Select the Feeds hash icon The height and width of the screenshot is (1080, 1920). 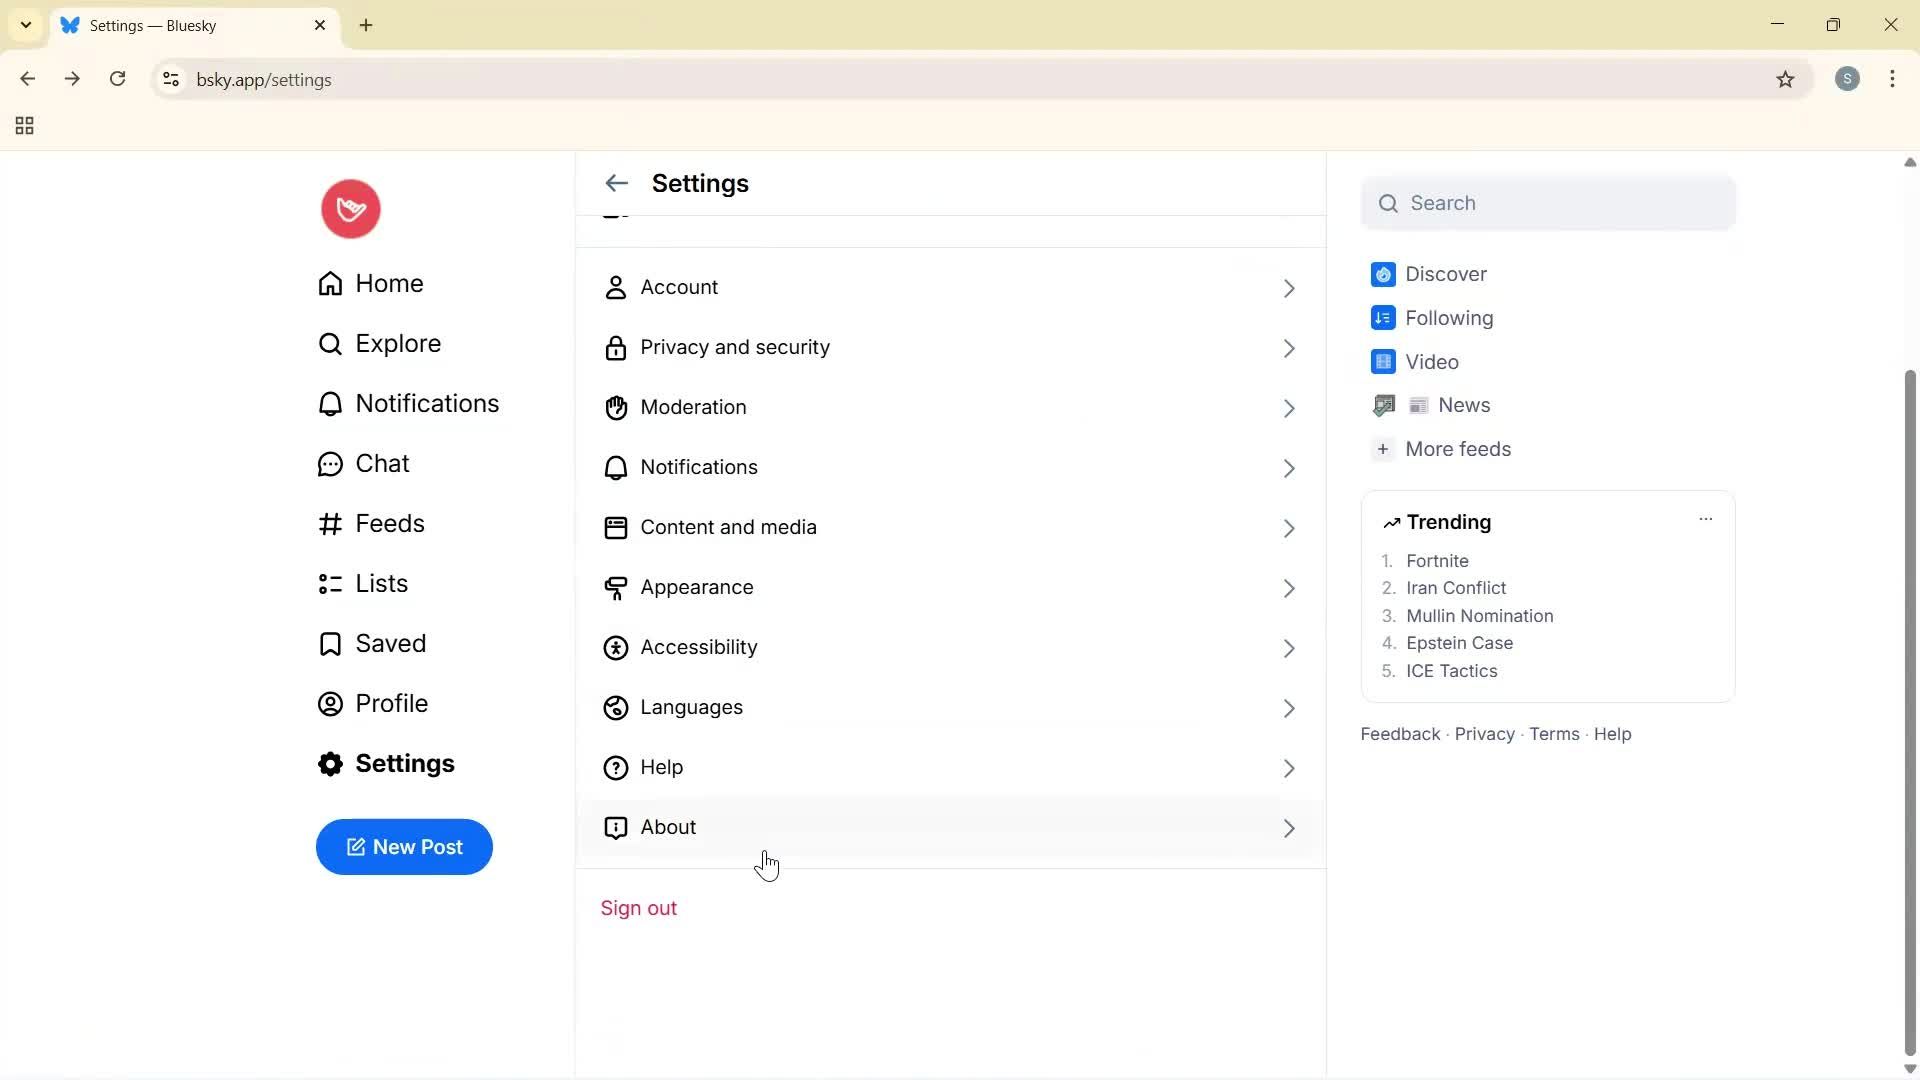click(330, 523)
